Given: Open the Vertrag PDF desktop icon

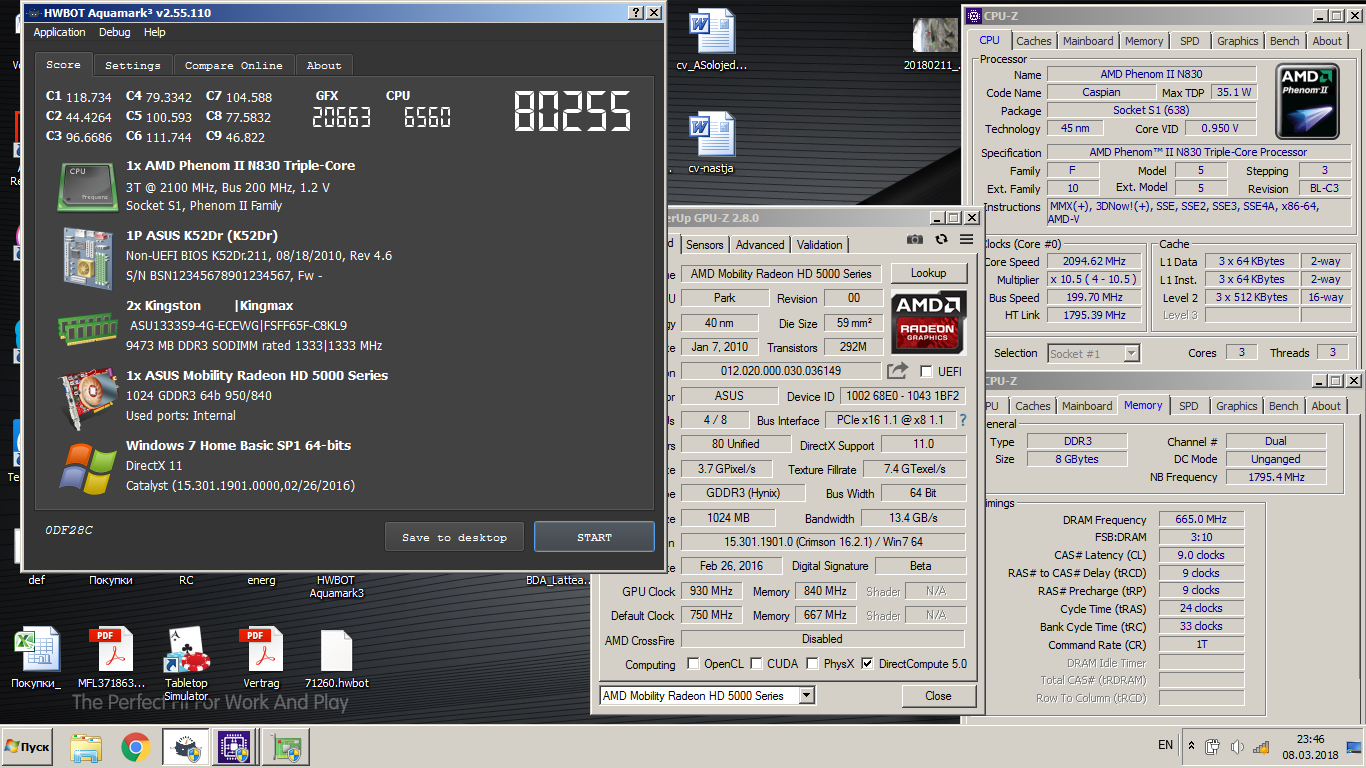Looking at the screenshot, I should click(x=261, y=650).
